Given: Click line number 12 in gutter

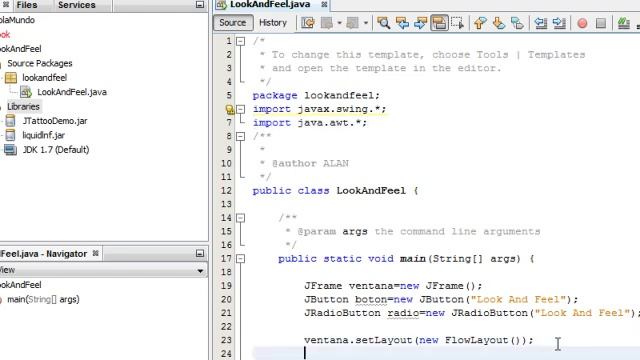Looking at the screenshot, I should [226, 191].
